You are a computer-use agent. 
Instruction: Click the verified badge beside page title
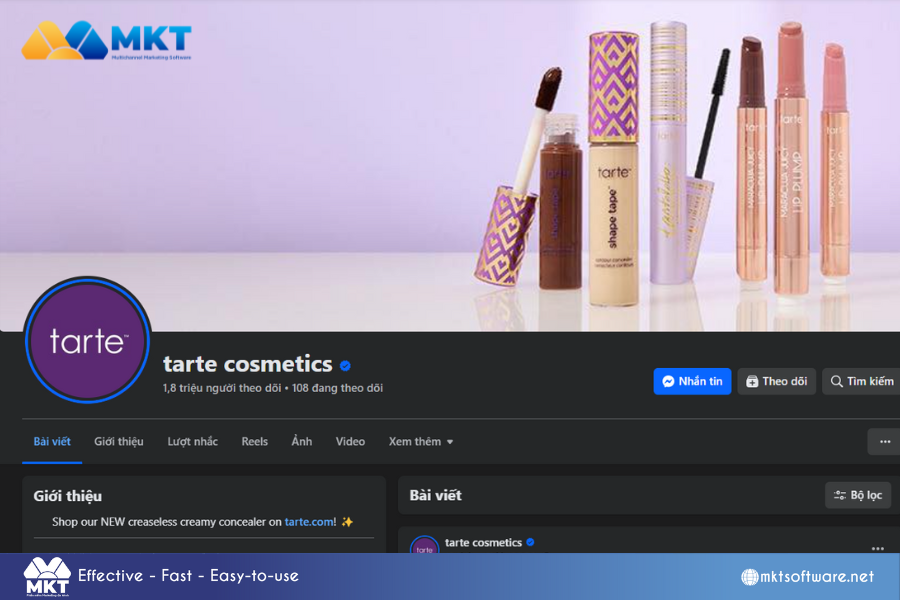pyautogui.click(x=345, y=366)
